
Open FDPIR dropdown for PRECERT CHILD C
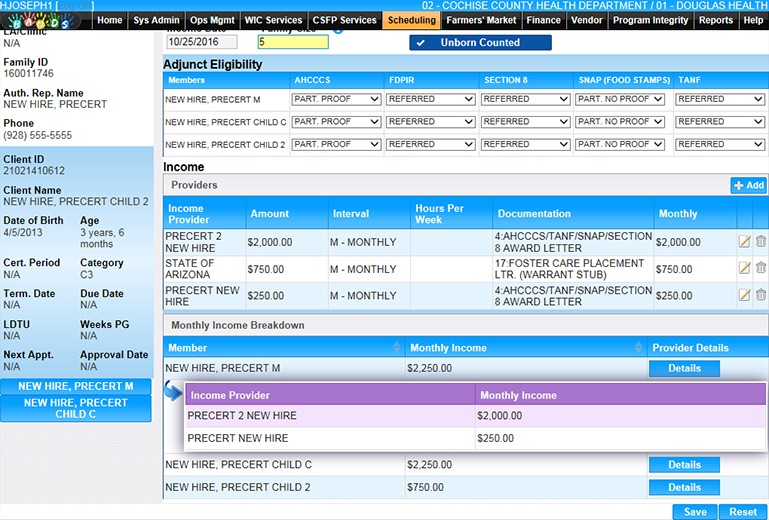431,122
